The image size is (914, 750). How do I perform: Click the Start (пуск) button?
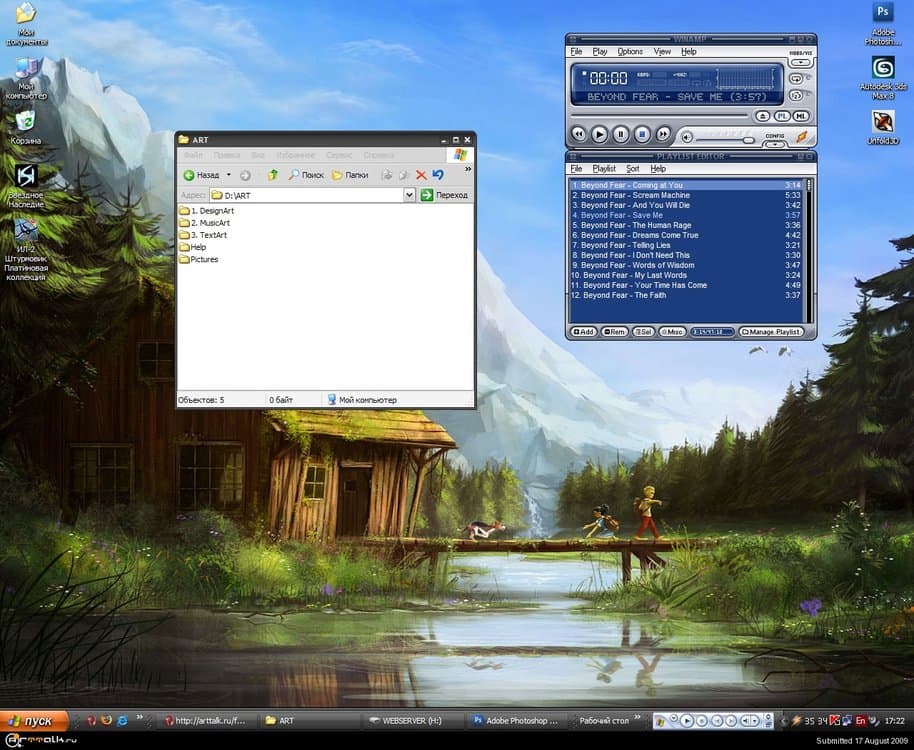[x=34, y=721]
